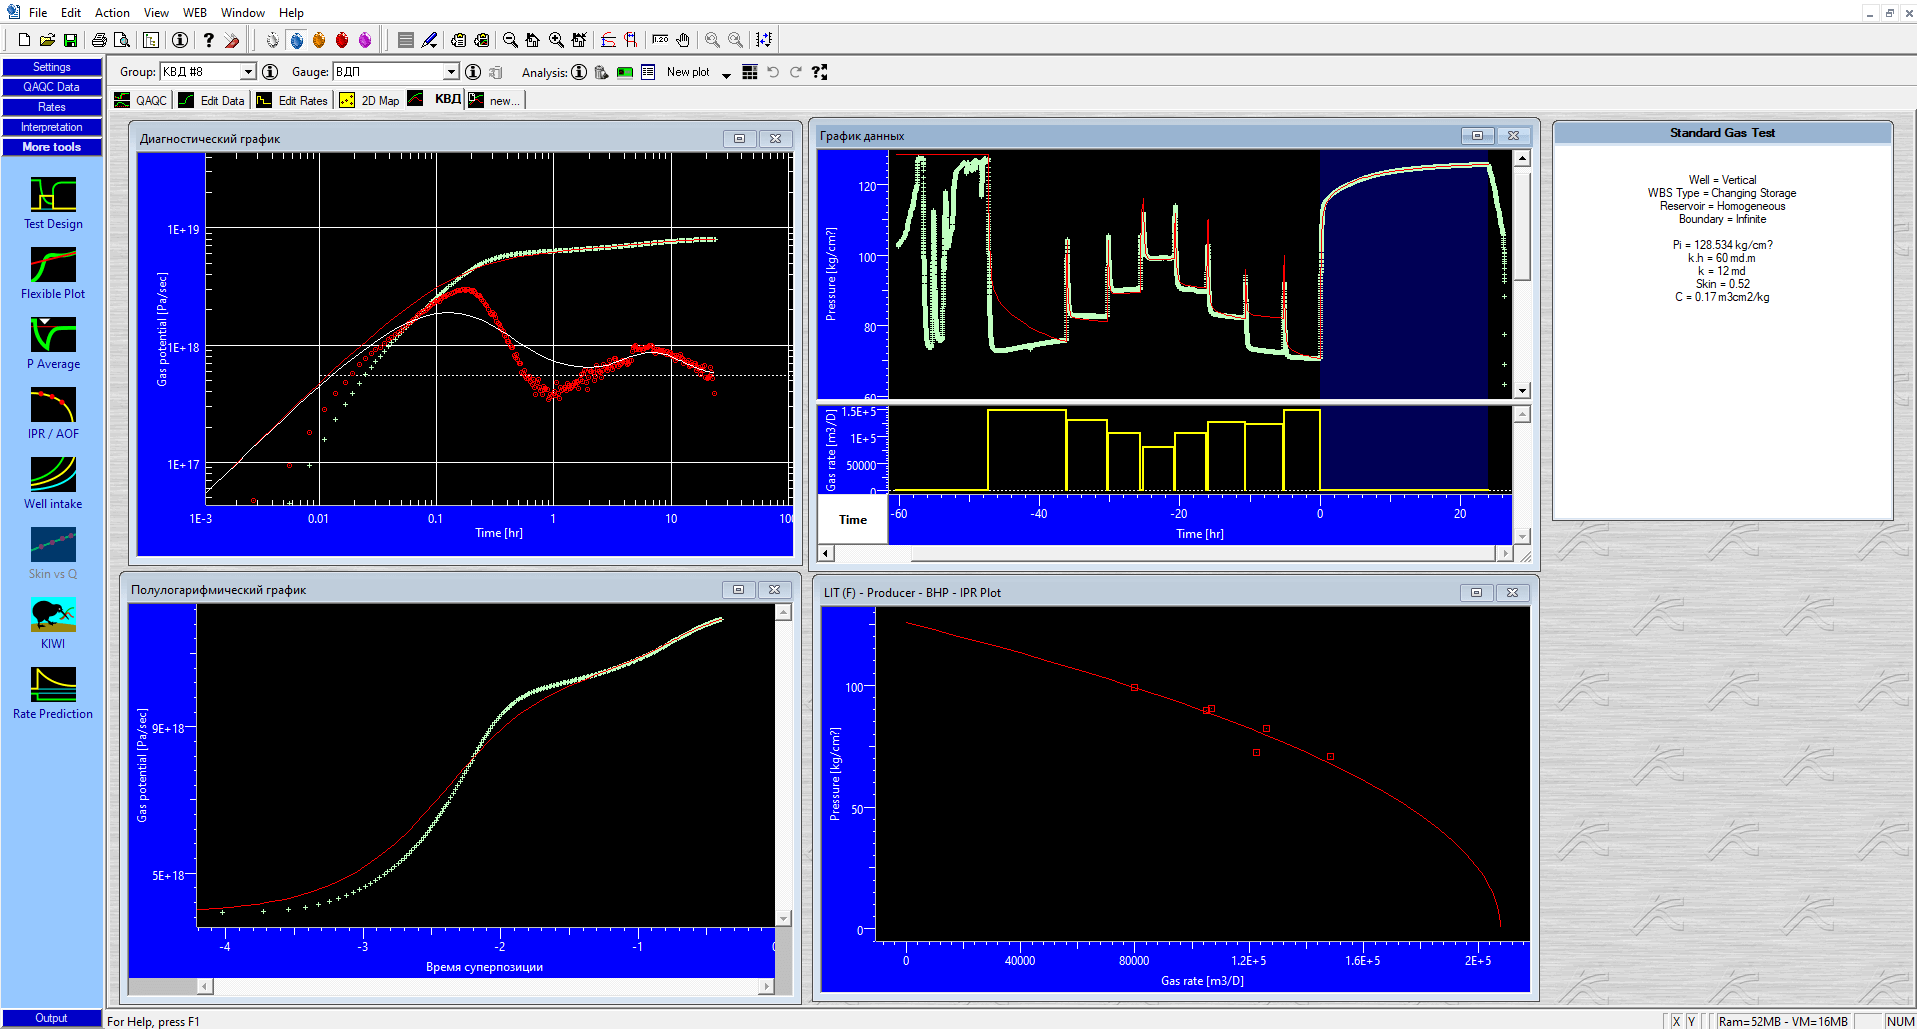
Task: Print with the printer icon
Action: pyautogui.click(x=99, y=40)
